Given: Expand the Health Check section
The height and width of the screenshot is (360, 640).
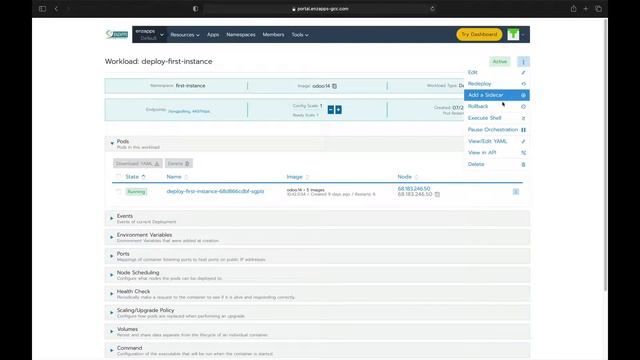Looking at the screenshot, I should coord(111,294).
